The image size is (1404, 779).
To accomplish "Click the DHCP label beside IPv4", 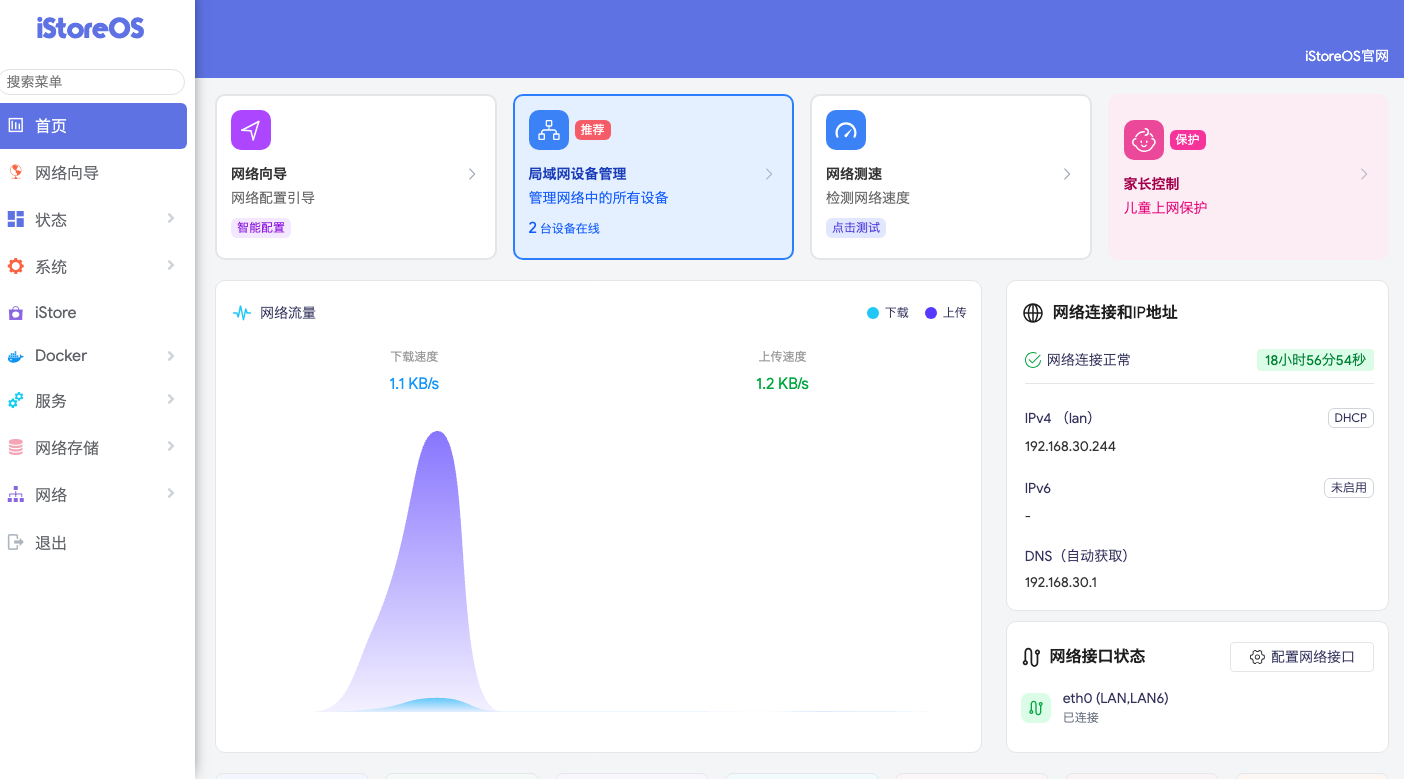I will tap(1350, 418).
